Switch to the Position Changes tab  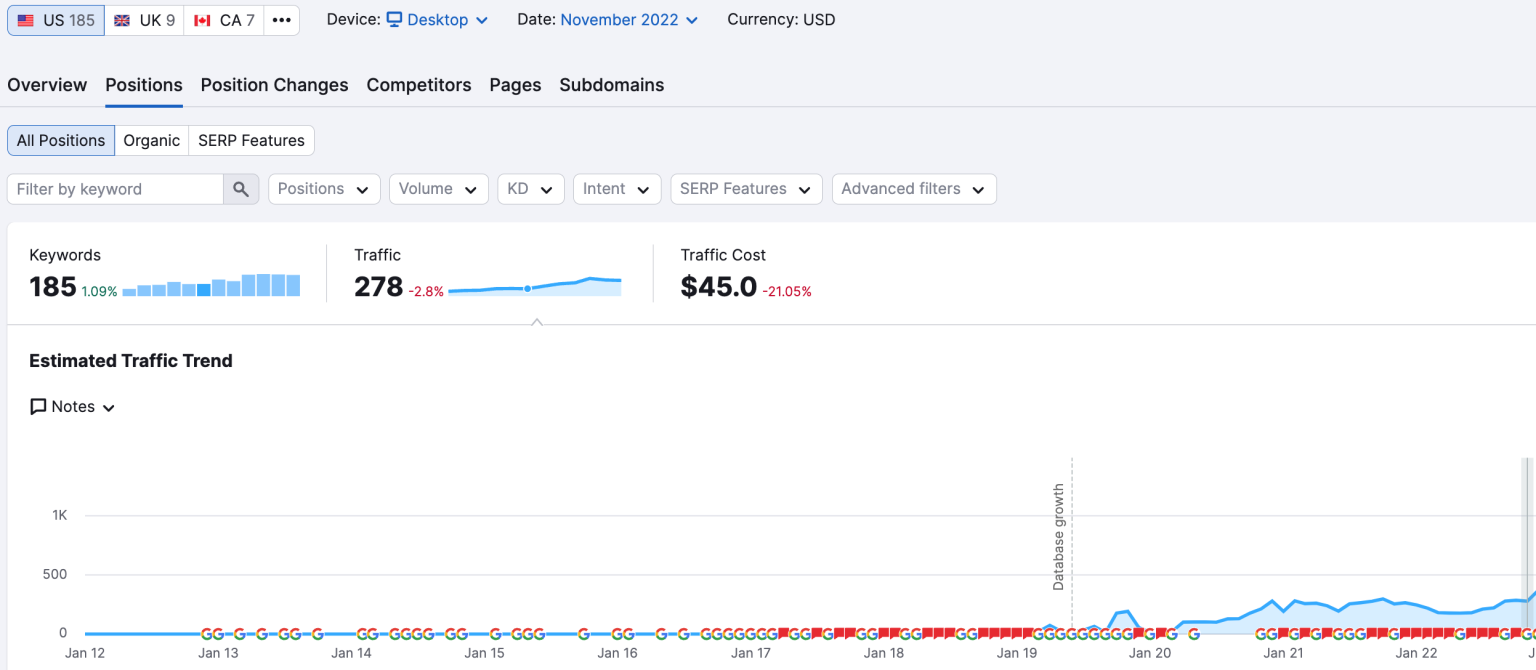point(274,85)
